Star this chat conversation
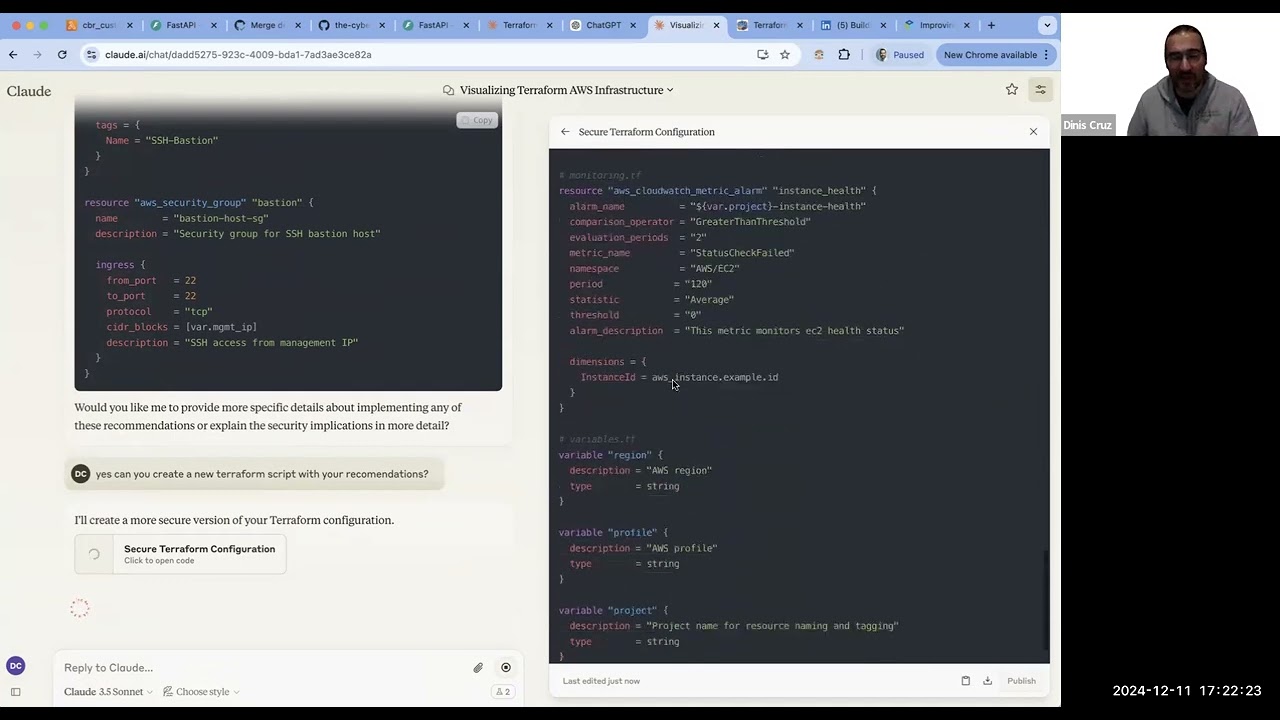 coord(1012,90)
